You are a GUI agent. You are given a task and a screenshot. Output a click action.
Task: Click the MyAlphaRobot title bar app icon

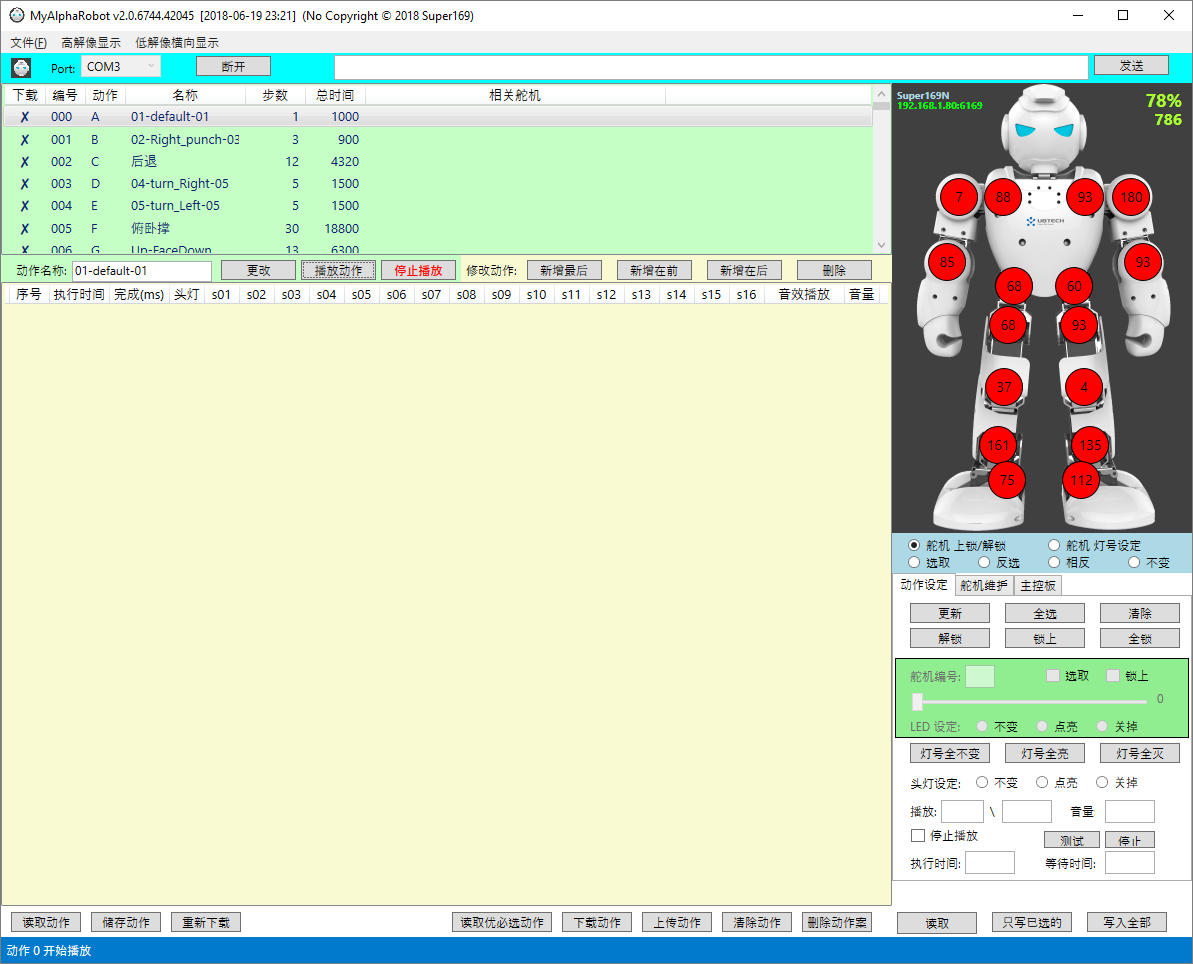(x=17, y=15)
